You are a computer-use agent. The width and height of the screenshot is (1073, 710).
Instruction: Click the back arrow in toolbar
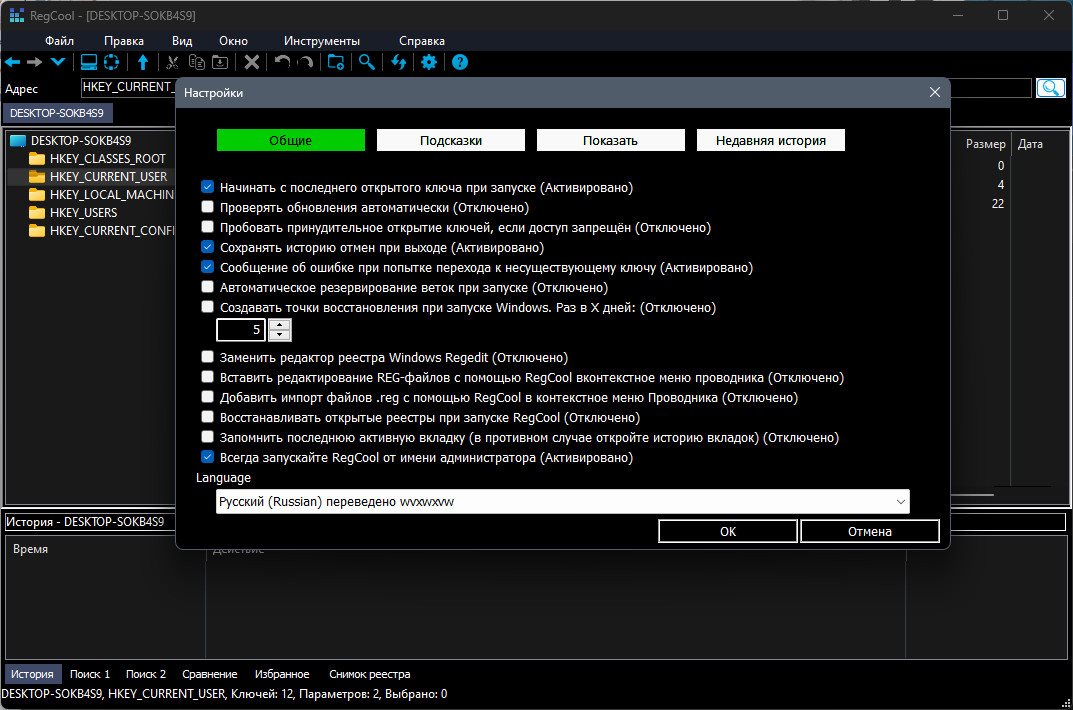13,62
